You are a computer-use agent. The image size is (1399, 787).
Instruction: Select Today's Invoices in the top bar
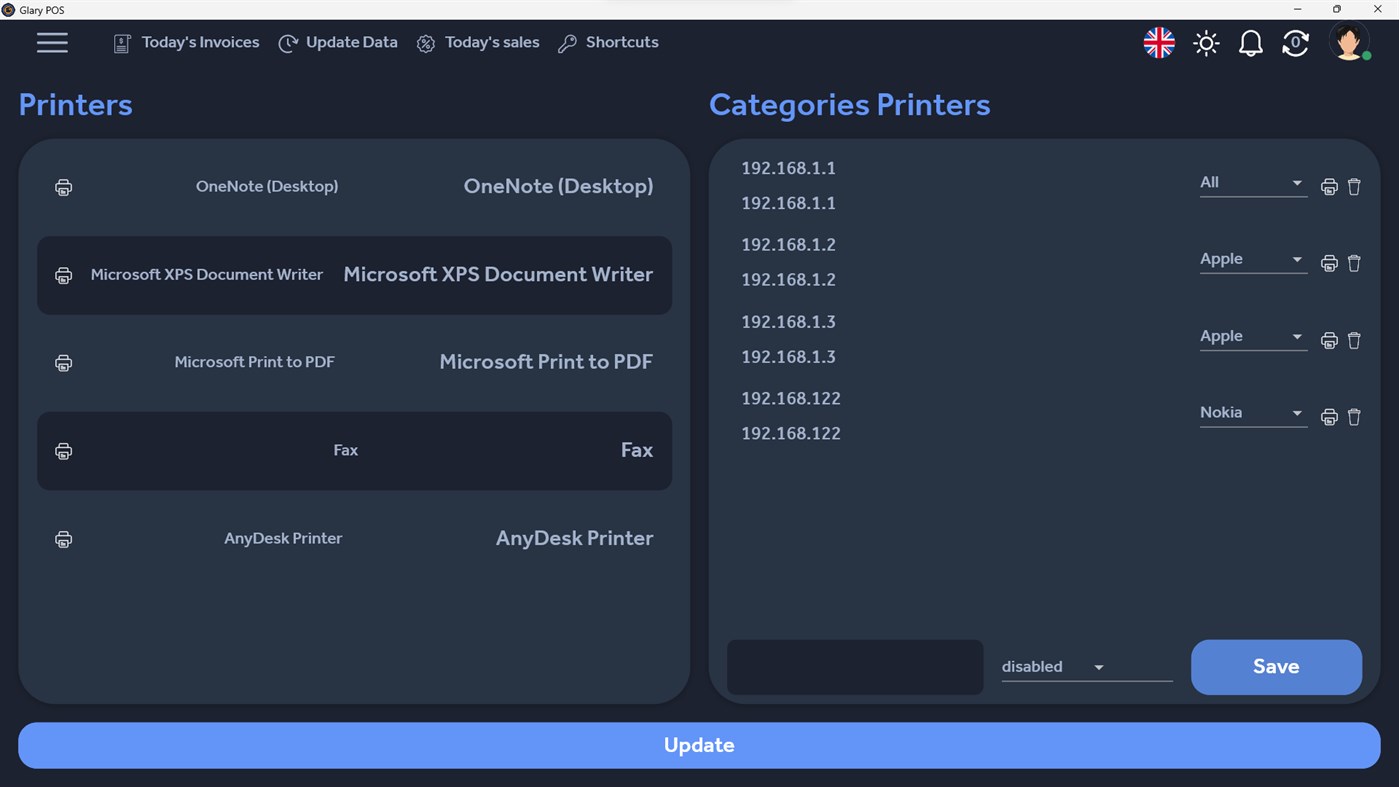185,42
